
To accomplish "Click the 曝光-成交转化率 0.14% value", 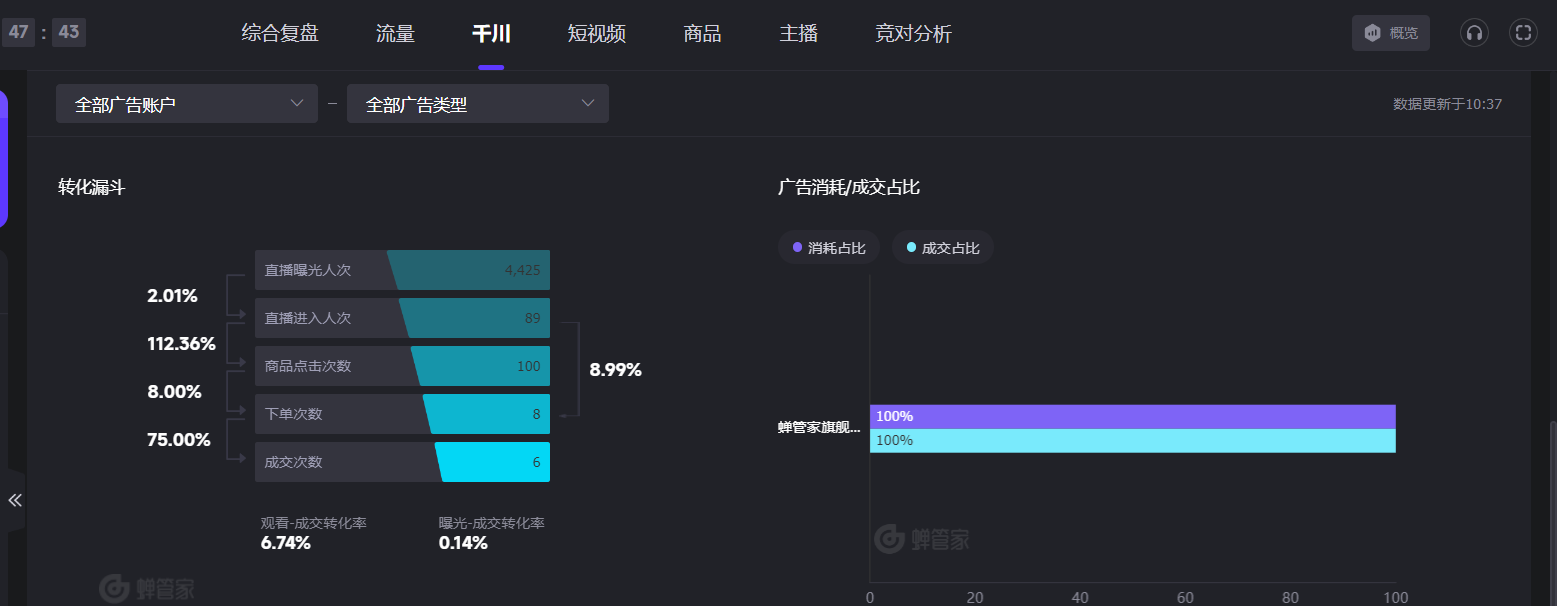I will point(463,543).
